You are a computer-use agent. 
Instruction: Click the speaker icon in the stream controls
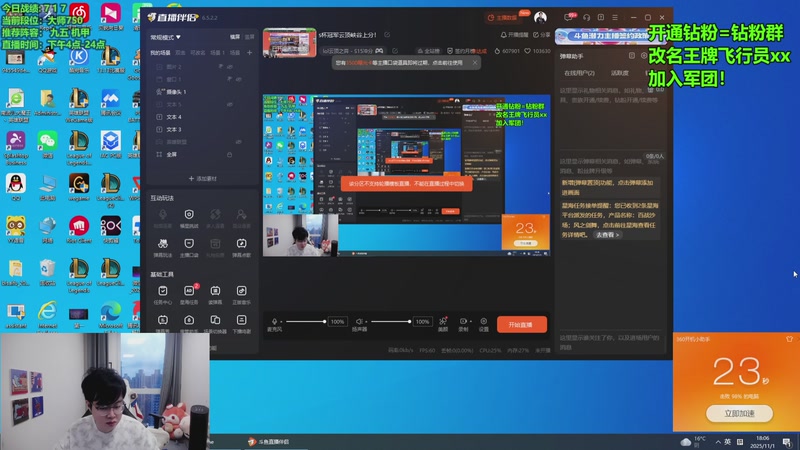tap(358, 321)
